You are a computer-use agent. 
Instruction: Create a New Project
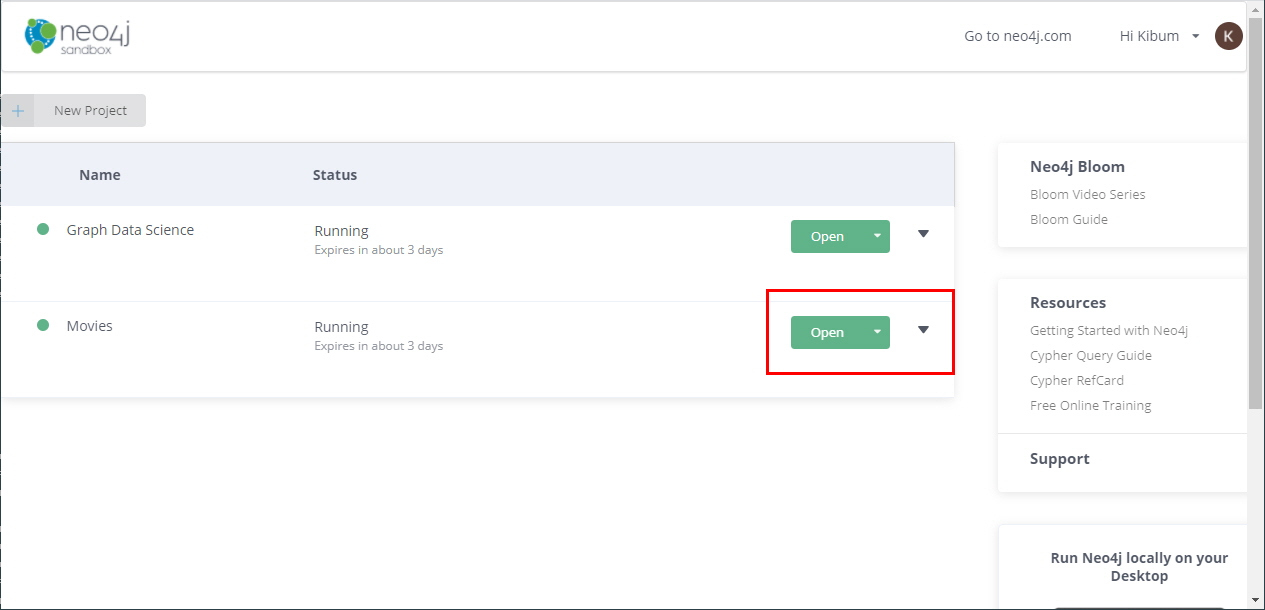coord(90,111)
